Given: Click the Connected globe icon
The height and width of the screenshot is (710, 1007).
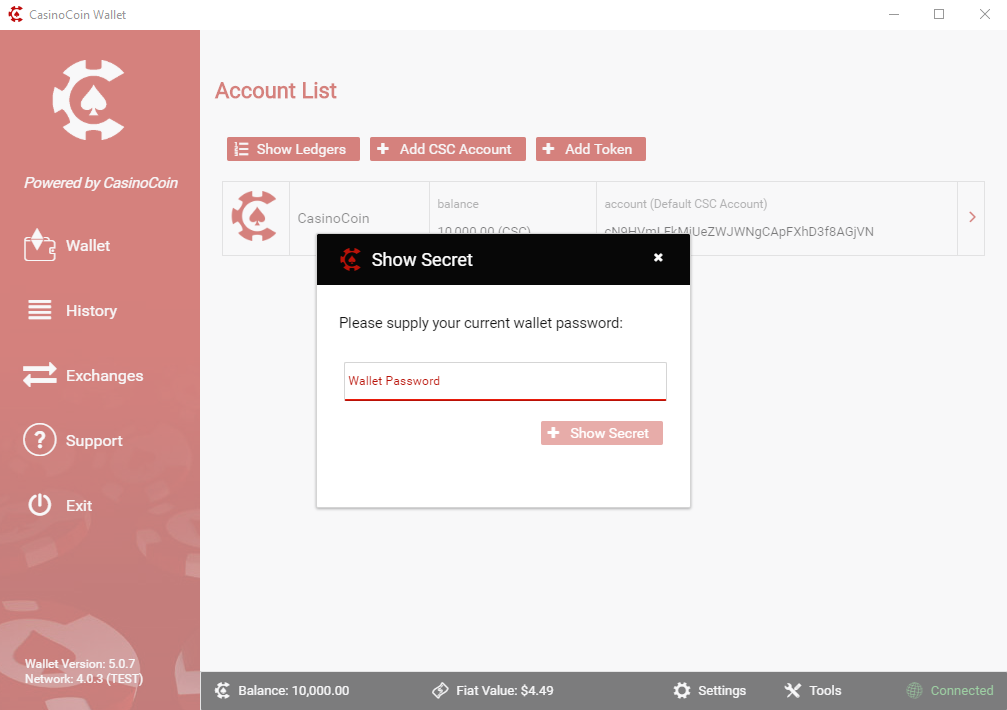Looking at the screenshot, I should tap(914, 691).
